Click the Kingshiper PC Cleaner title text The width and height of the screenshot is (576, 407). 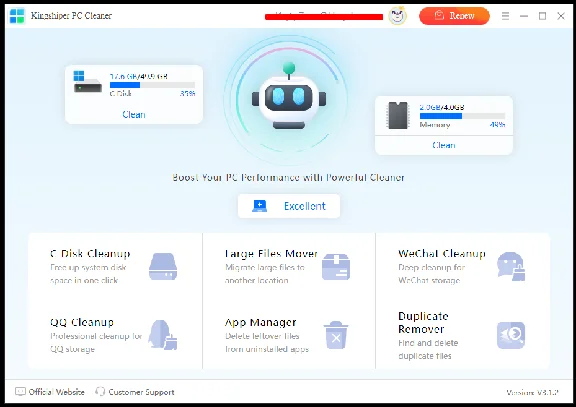[71, 16]
